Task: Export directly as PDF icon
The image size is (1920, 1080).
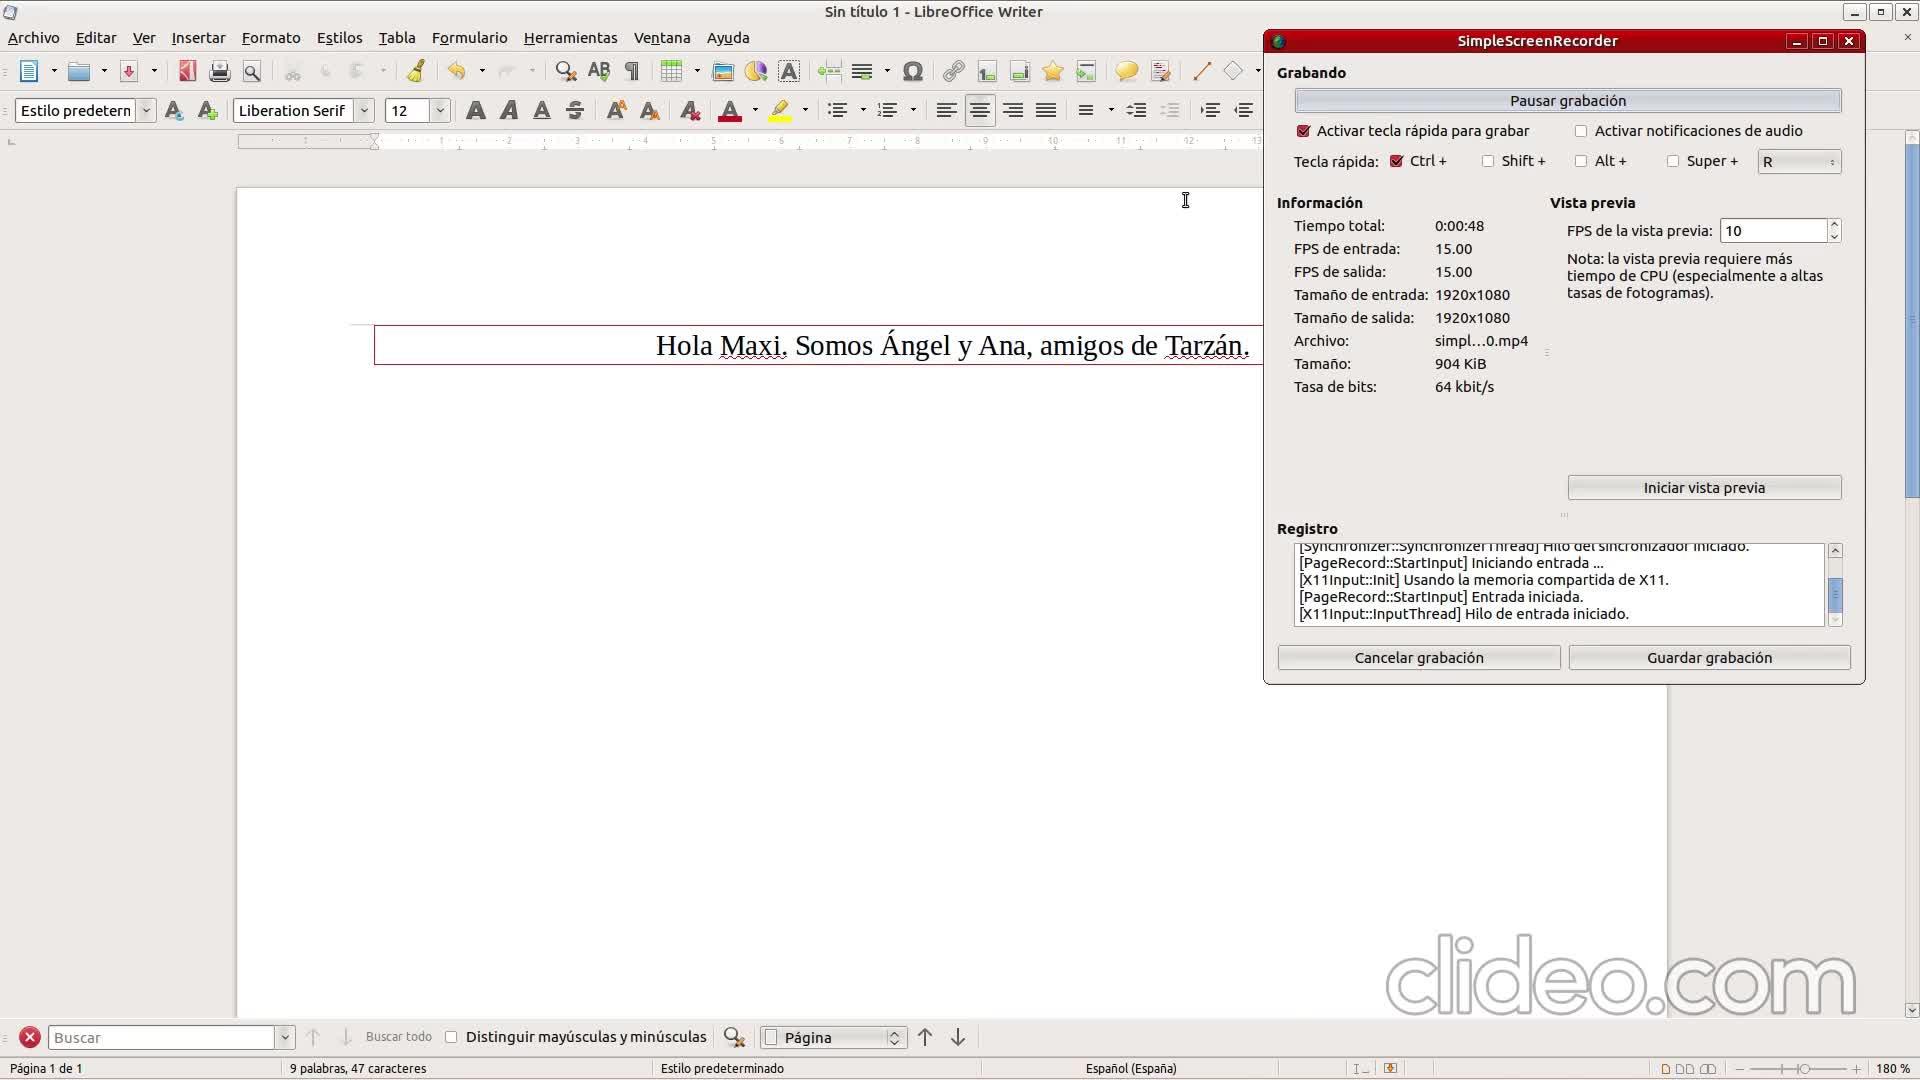Action: coord(187,71)
